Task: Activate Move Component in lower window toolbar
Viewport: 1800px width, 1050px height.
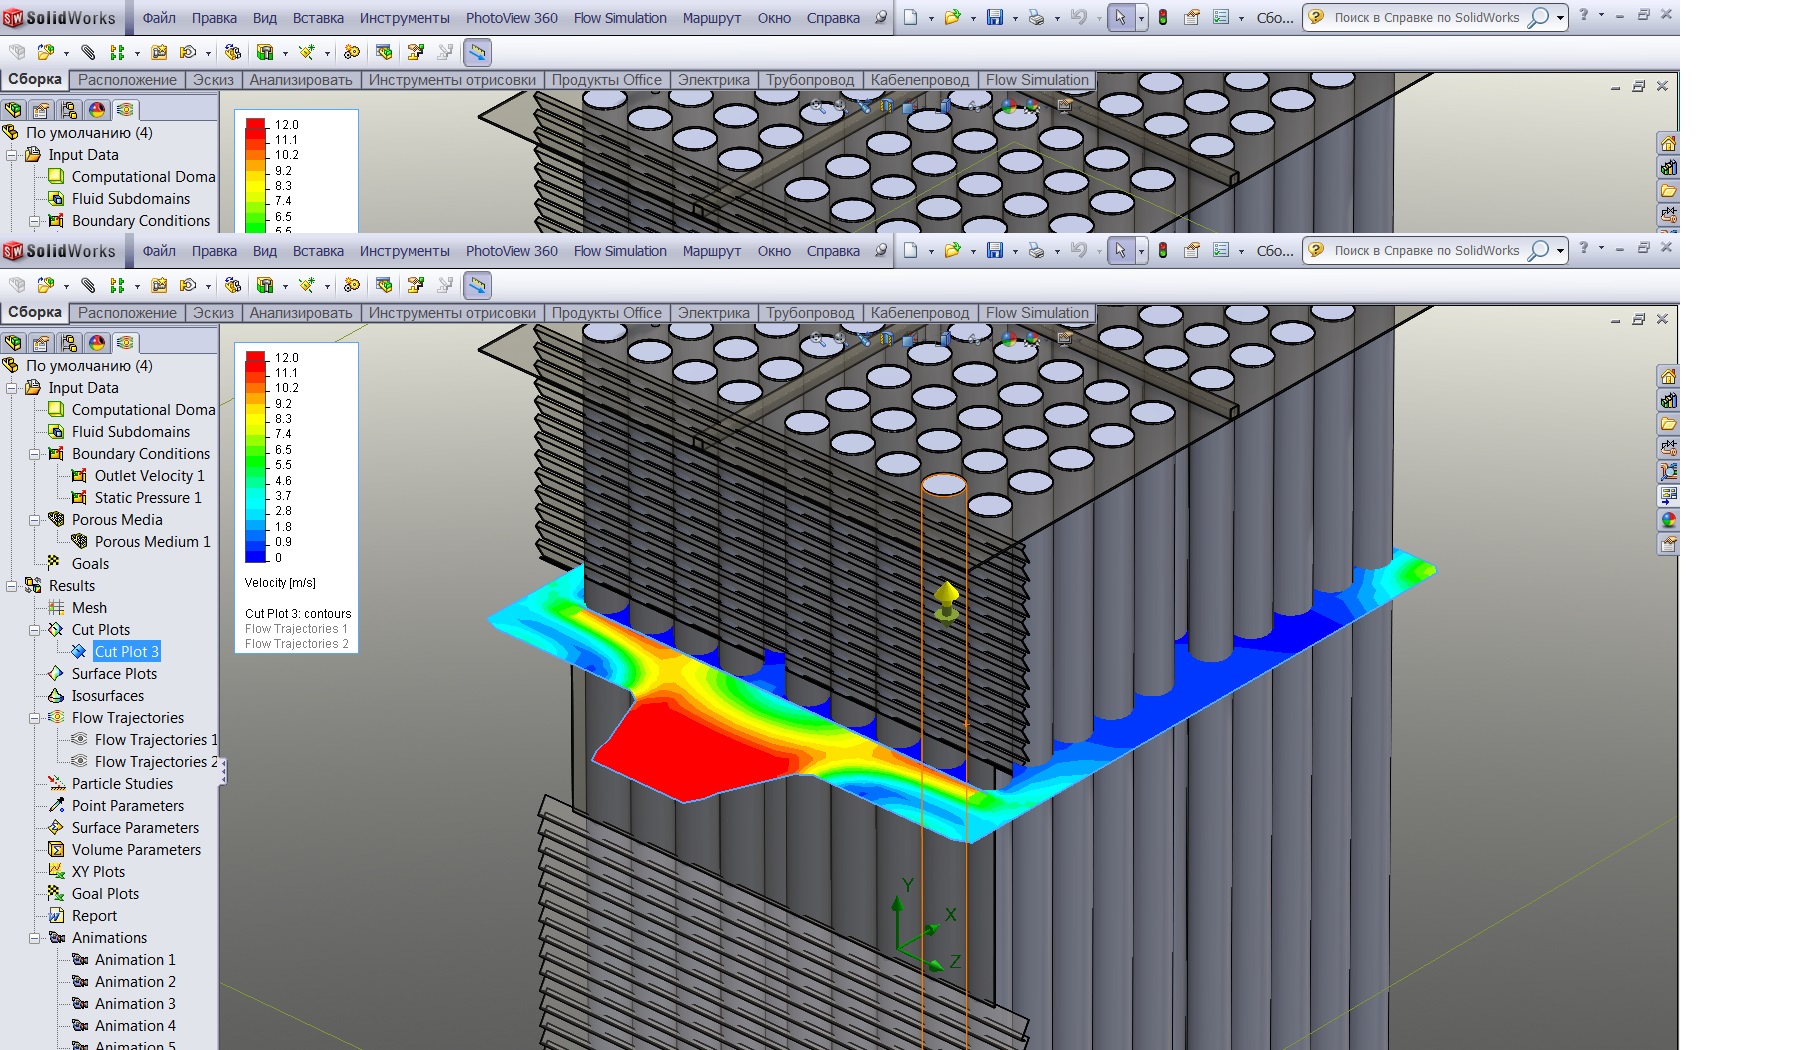Action: click(x=188, y=285)
